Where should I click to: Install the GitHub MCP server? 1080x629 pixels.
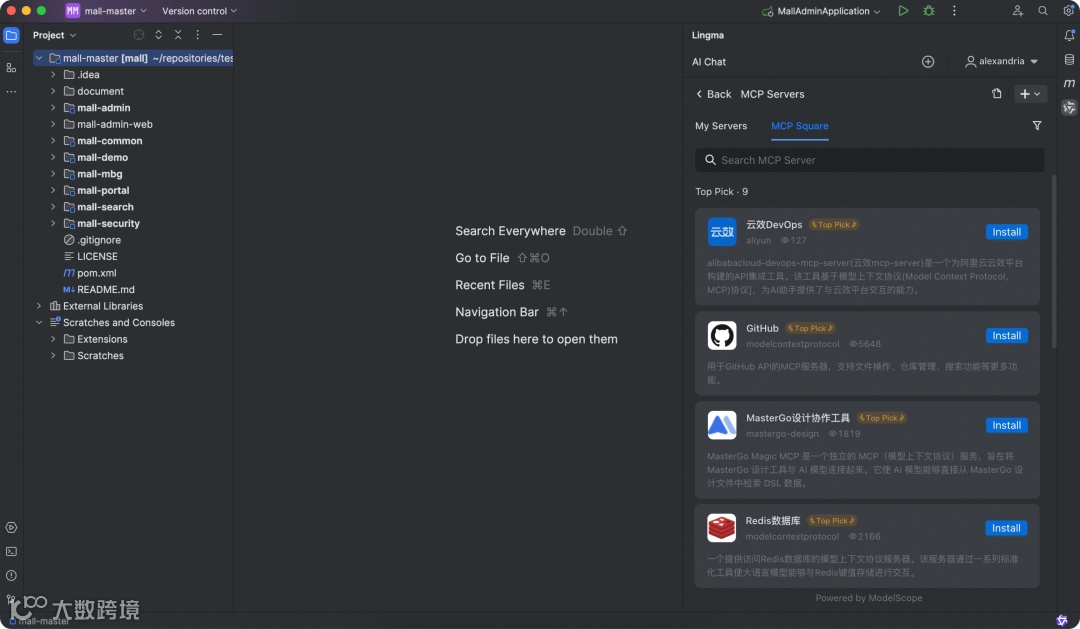point(1006,336)
